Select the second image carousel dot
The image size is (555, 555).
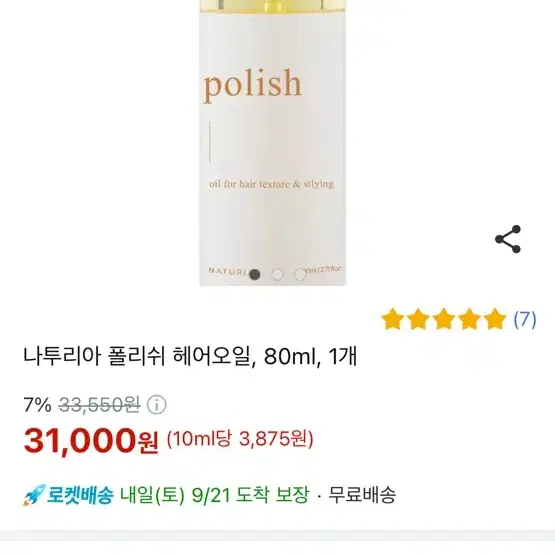[278, 274]
